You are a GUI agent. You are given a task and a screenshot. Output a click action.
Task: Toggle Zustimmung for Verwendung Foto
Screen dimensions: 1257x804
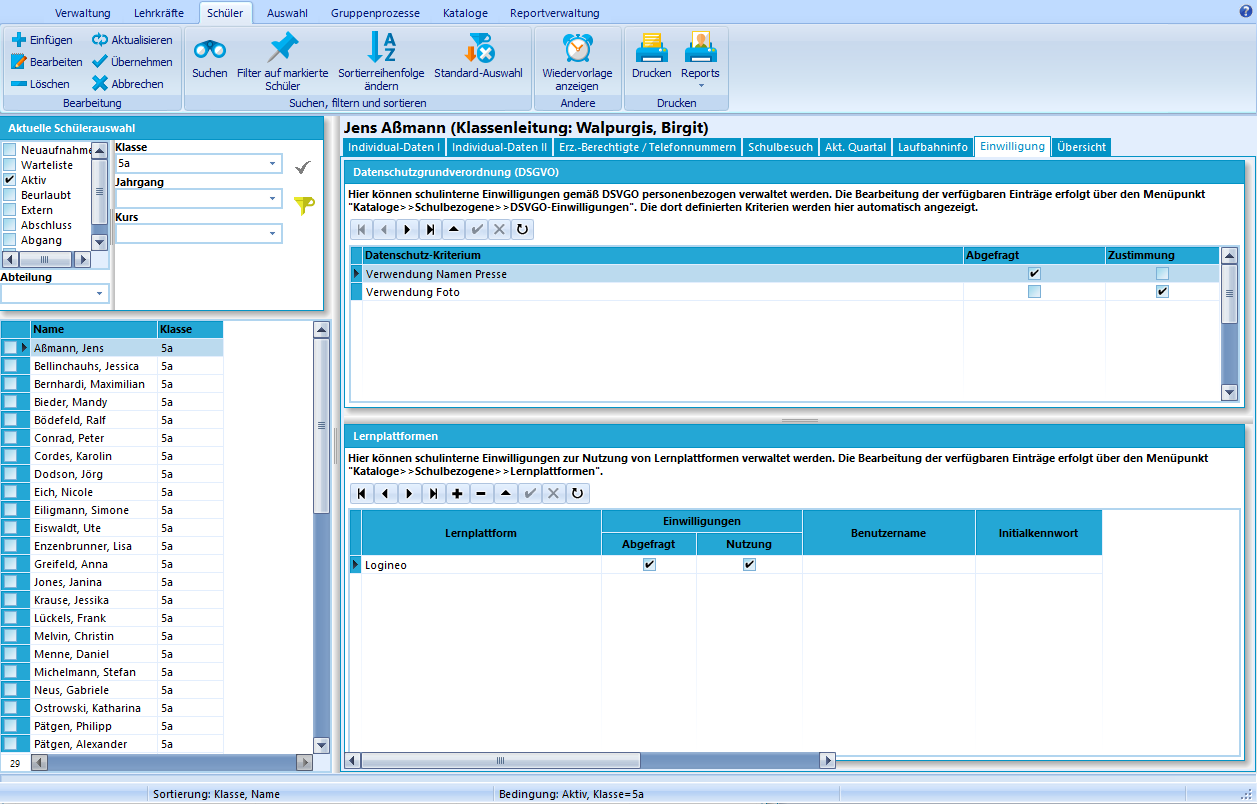[1162, 291]
